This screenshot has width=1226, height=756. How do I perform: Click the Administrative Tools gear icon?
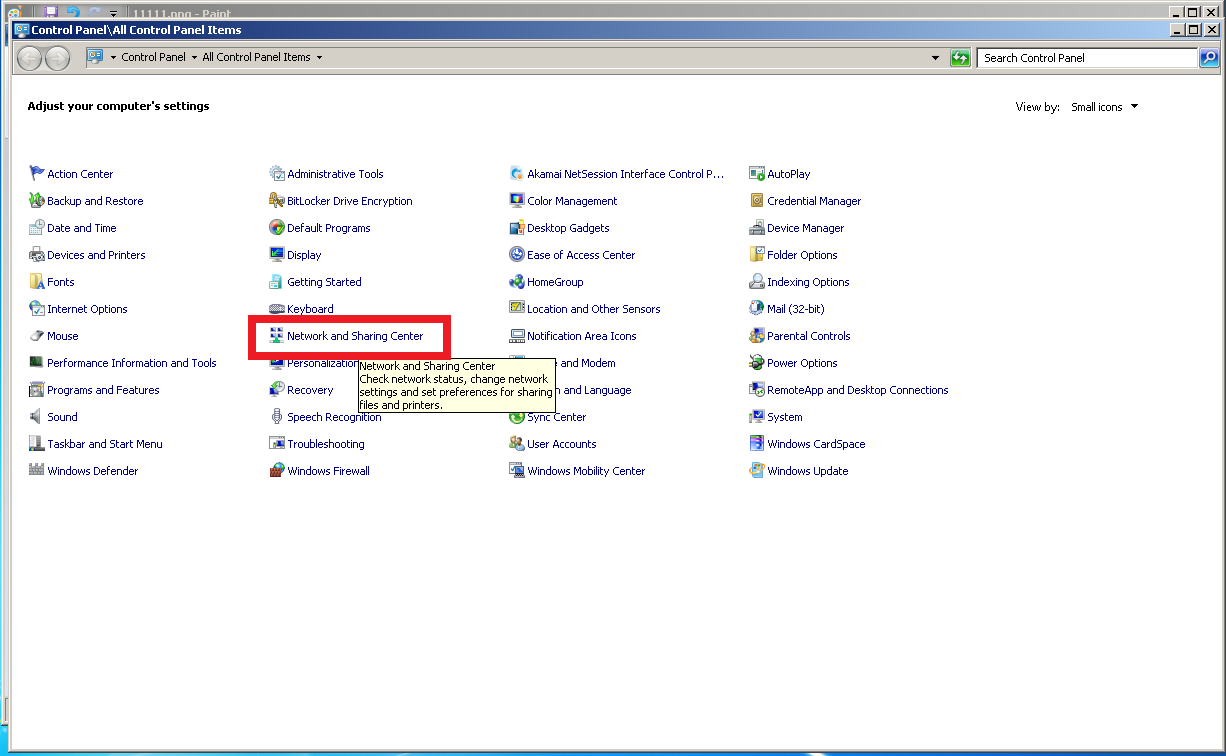277,174
